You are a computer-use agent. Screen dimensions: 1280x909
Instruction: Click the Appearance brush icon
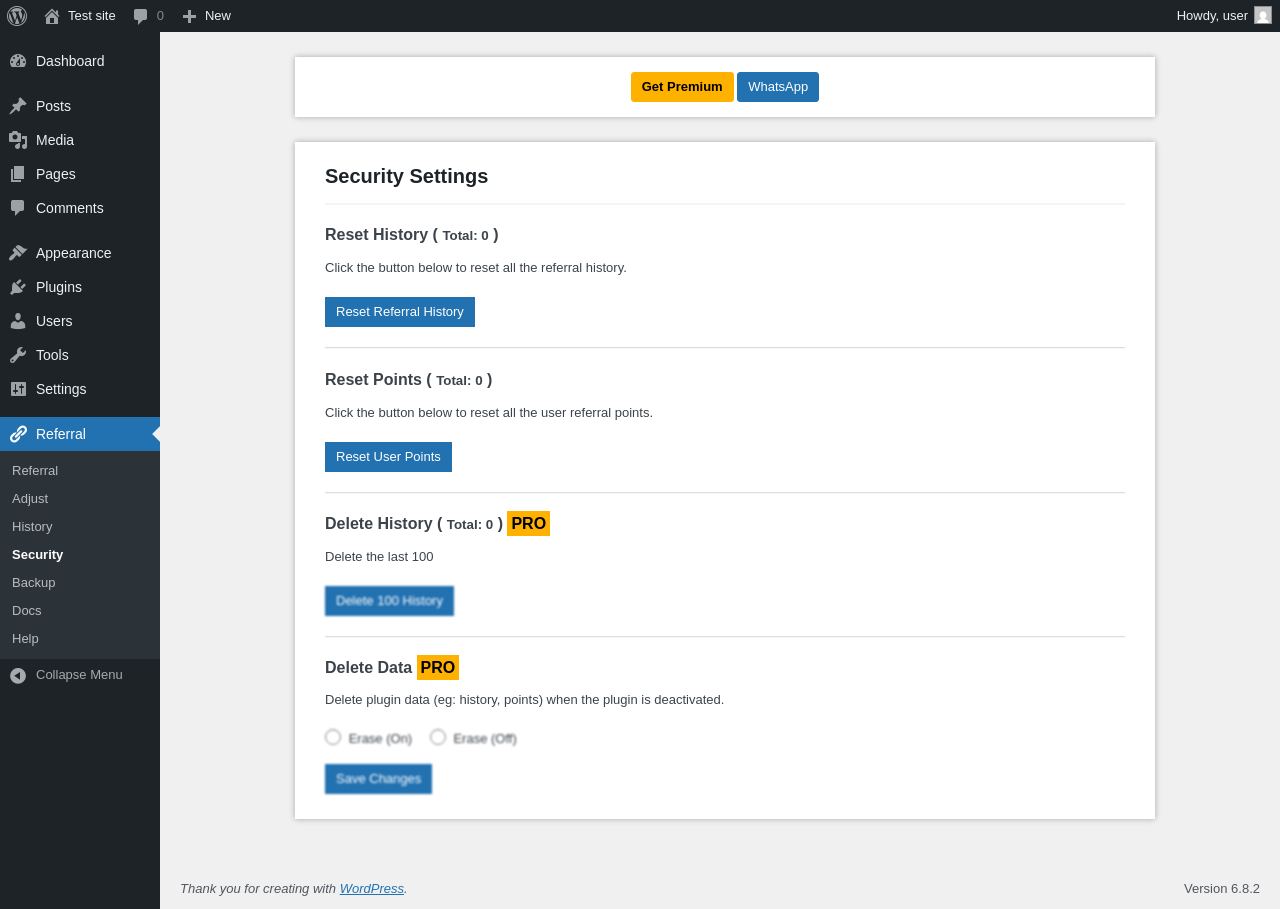tap(18, 253)
